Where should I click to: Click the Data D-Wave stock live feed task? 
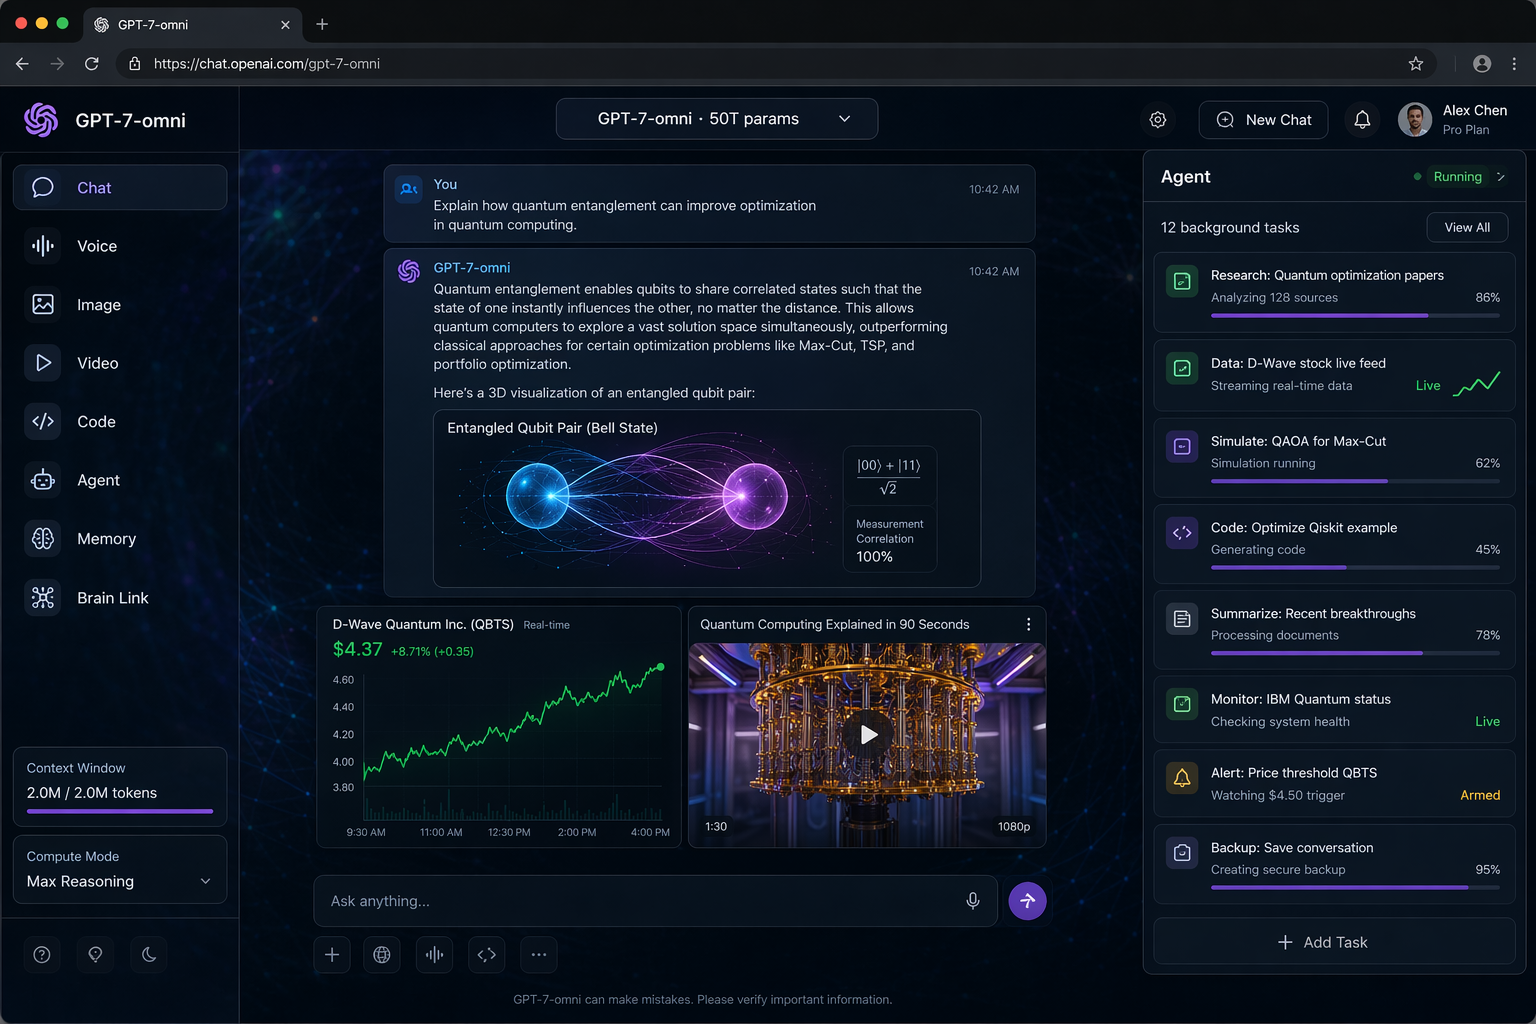click(1334, 375)
